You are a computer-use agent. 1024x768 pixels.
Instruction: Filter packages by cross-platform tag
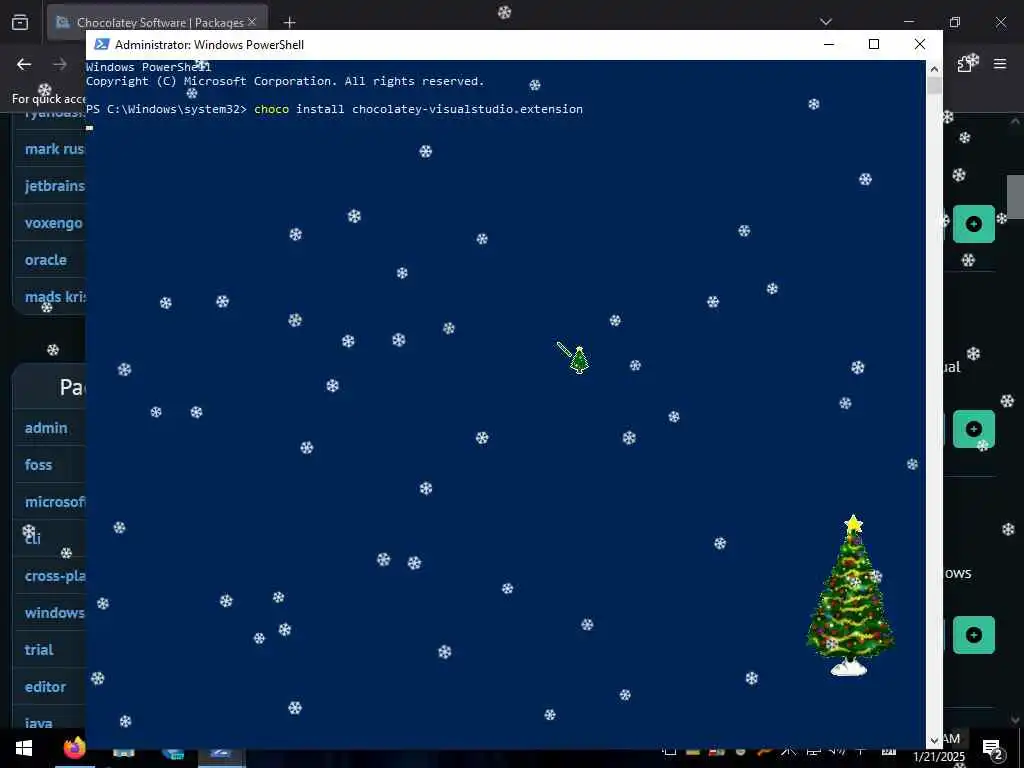[55, 576]
